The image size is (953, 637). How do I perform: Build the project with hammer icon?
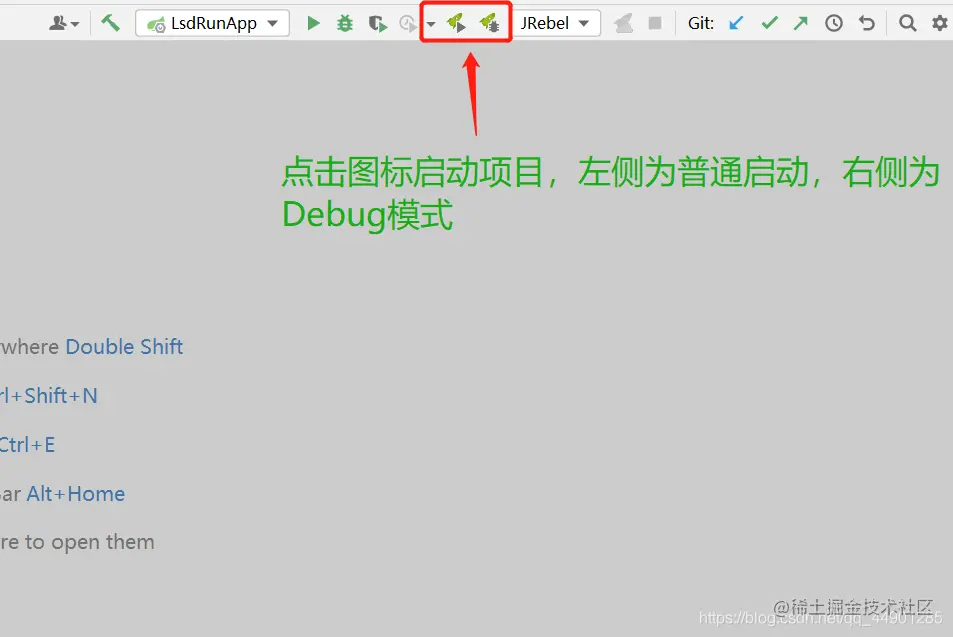[x=110, y=21]
